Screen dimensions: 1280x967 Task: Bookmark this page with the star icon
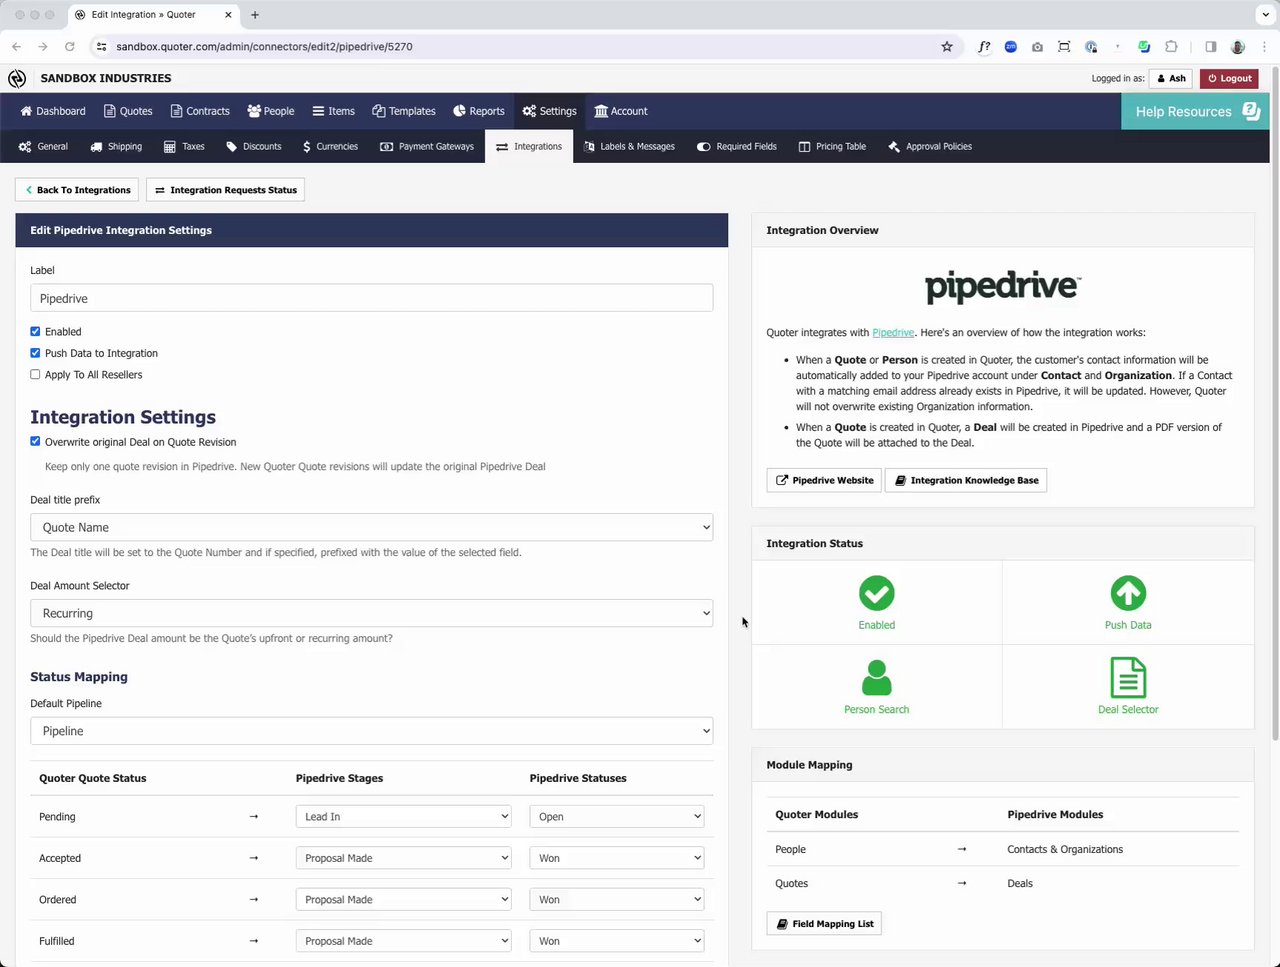pos(947,46)
